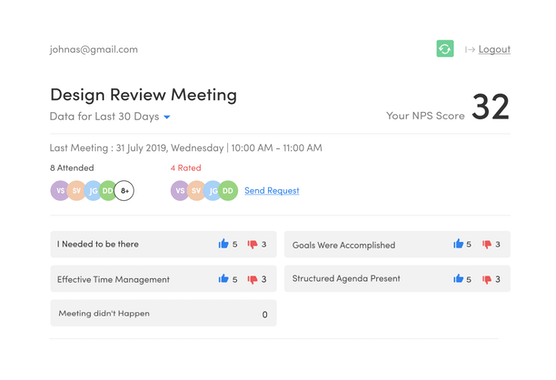Click the 8 Attended label
The height and width of the screenshot is (380, 556).
tap(72, 168)
